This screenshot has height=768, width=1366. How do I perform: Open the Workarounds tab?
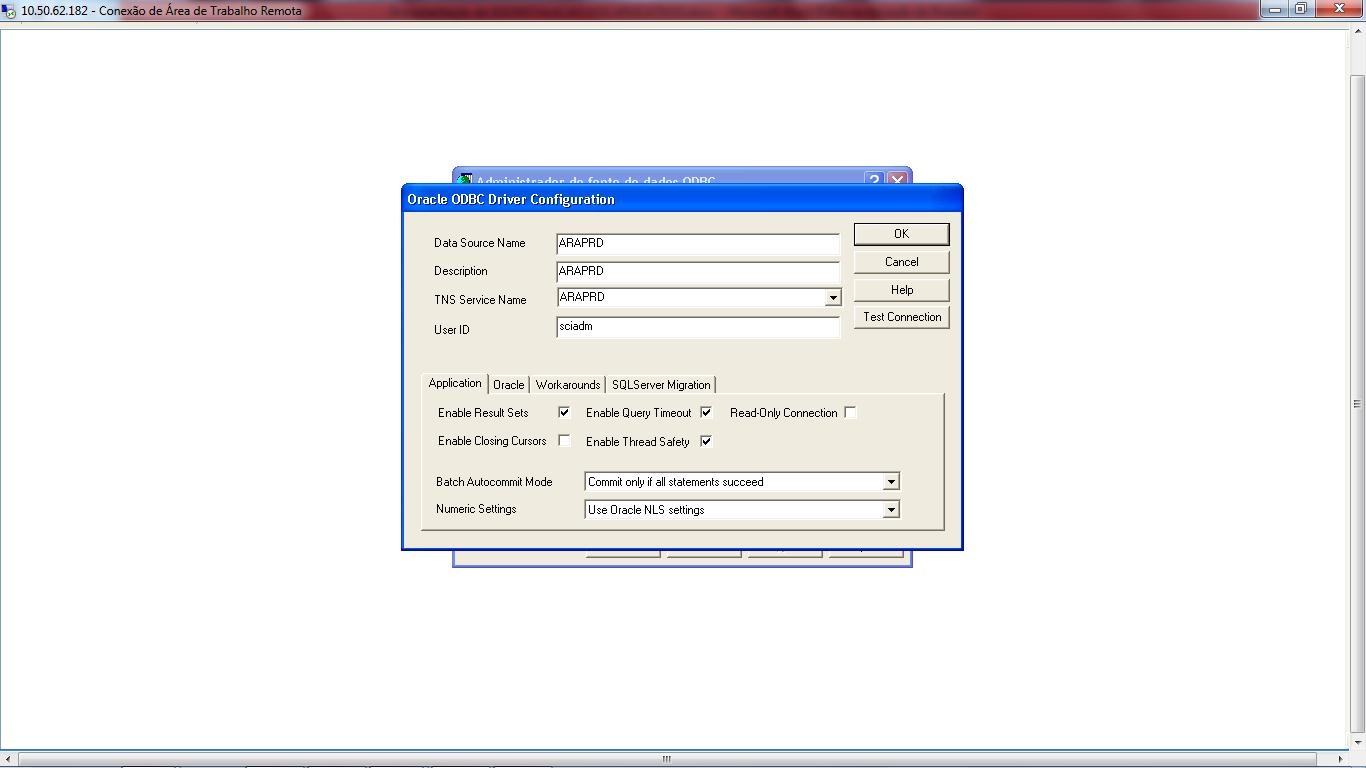coord(567,385)
